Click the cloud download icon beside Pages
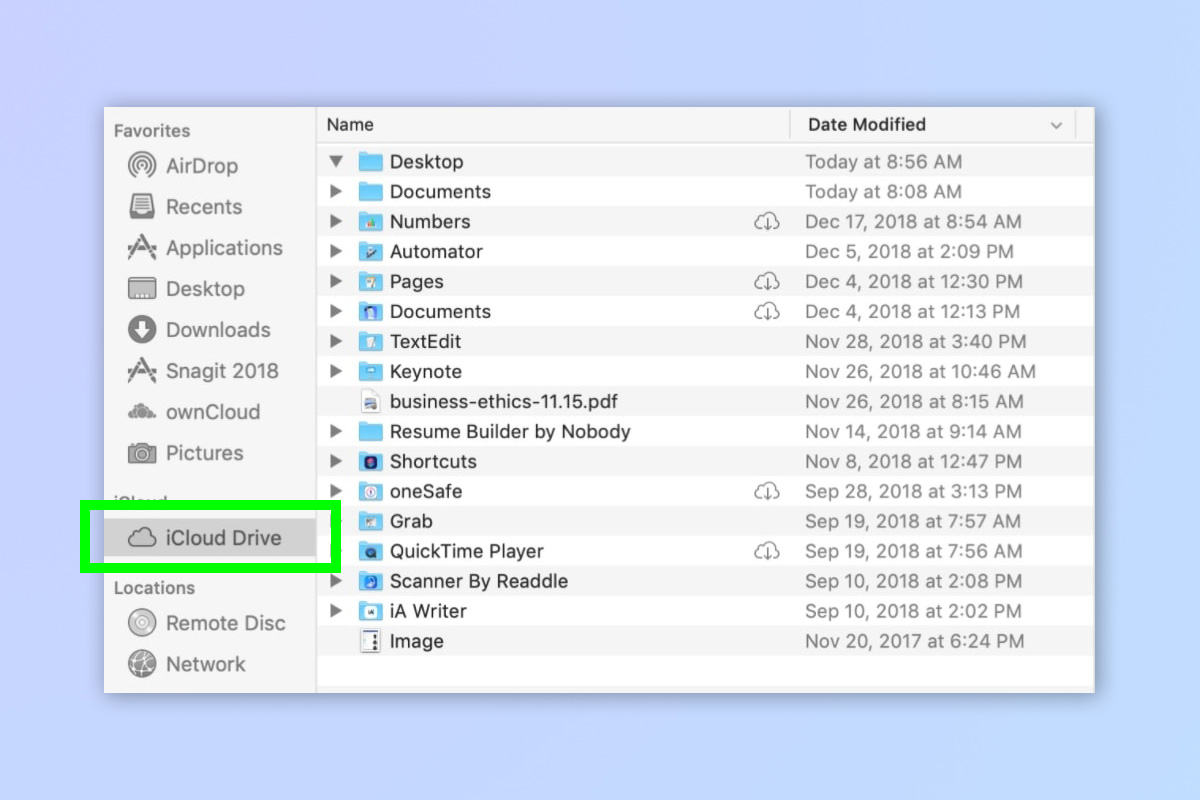The width and height of the screenshot is (1200, 800). [766, 282]
